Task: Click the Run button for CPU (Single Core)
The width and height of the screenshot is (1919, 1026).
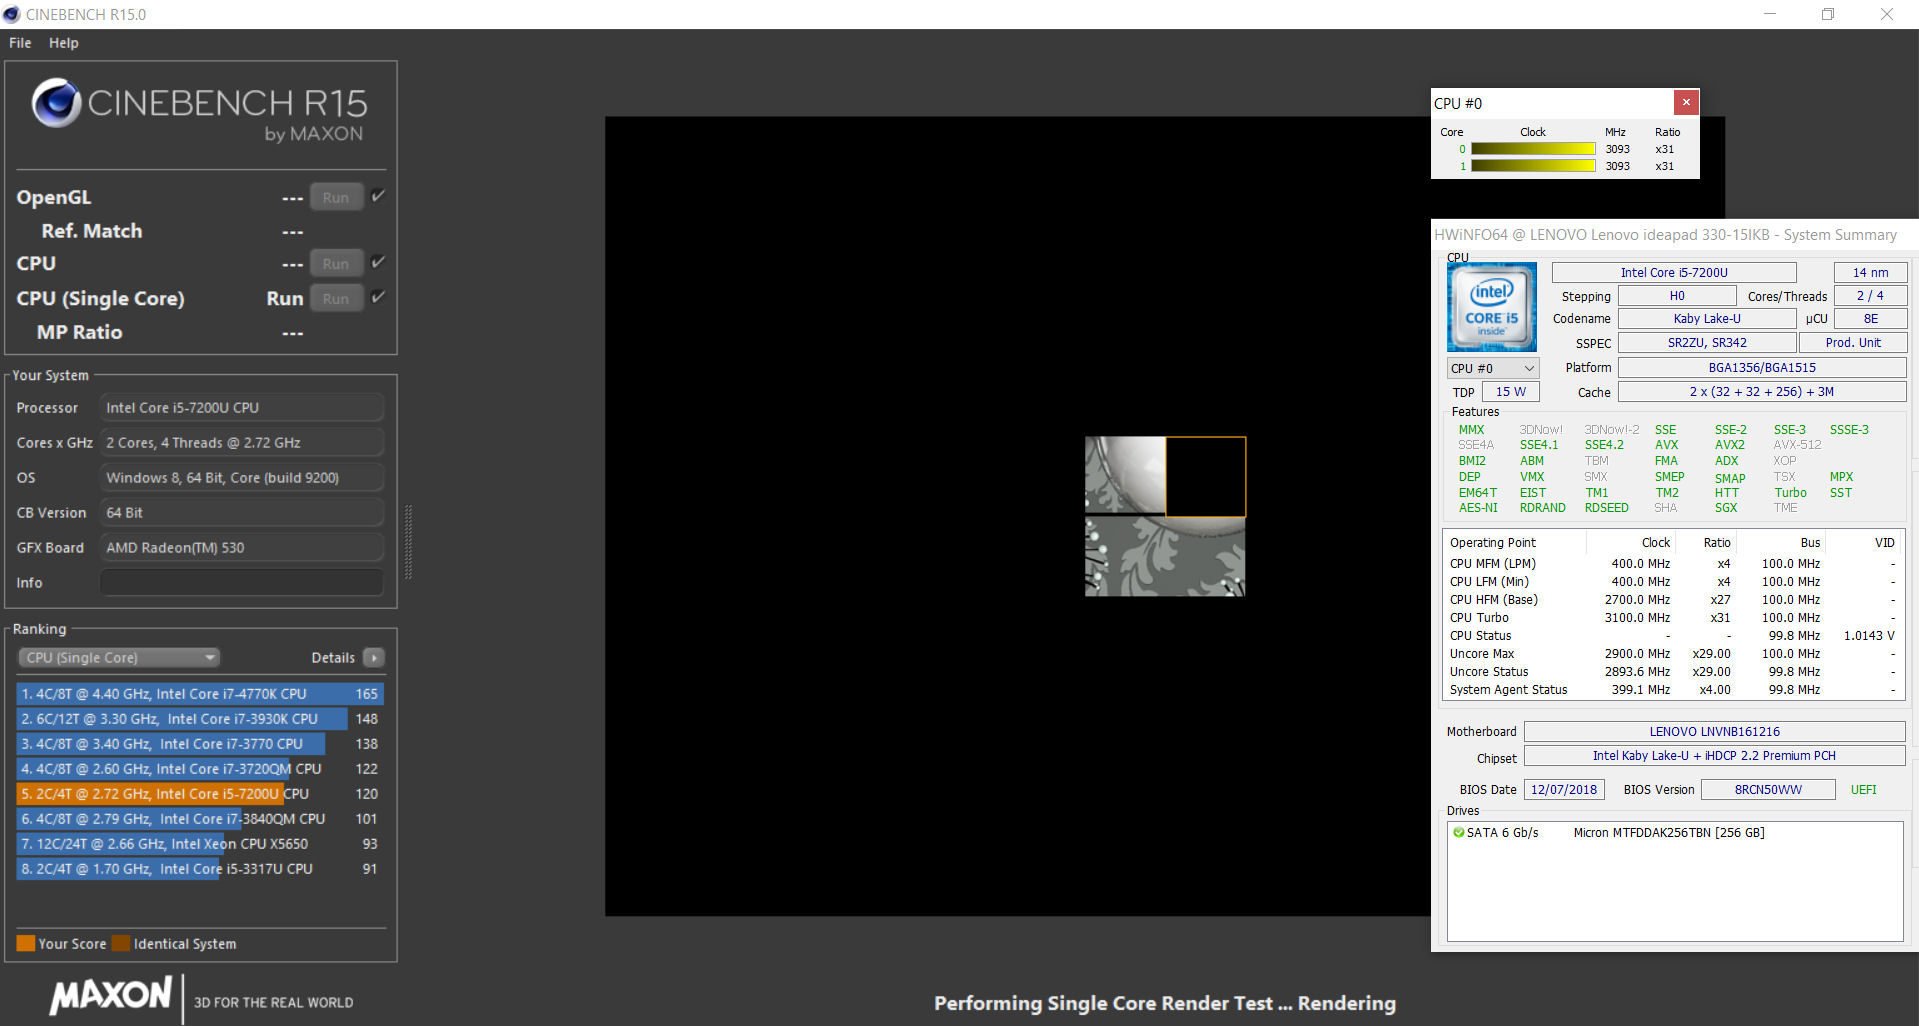Action: (336, 298)
